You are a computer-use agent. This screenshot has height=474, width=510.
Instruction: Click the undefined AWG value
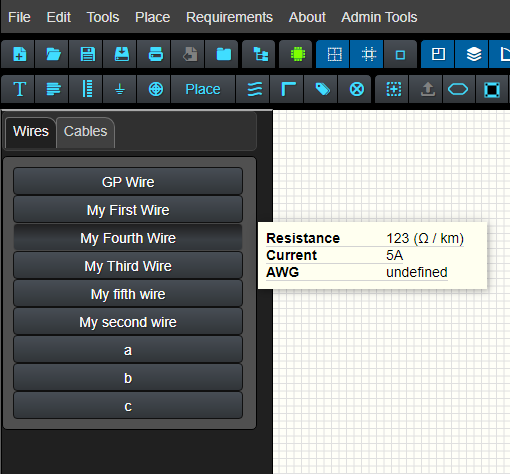[x=417, y=272]
